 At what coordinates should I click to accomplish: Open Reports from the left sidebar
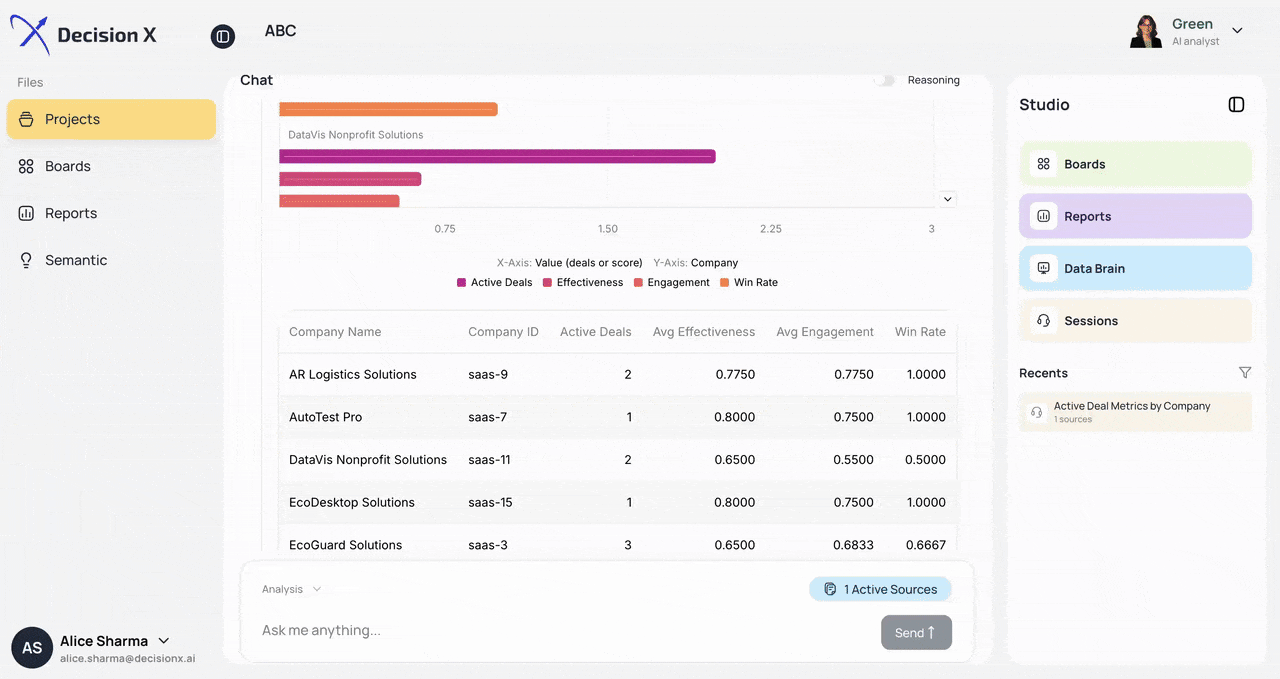[70, 213]
